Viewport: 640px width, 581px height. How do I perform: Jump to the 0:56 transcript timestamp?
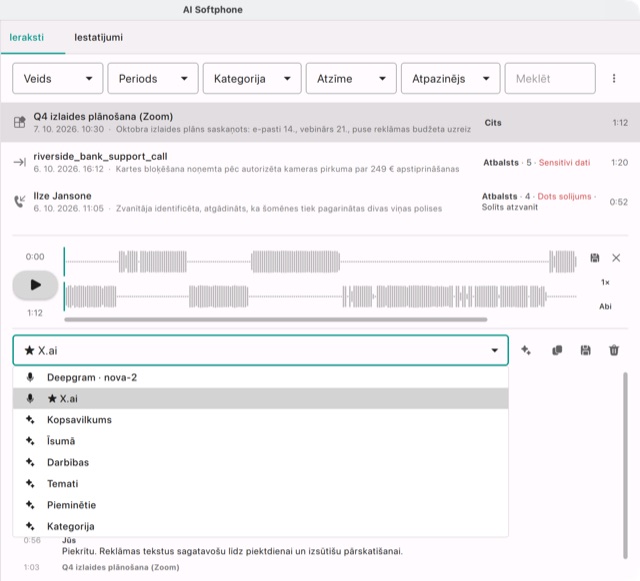click(32, 540)
